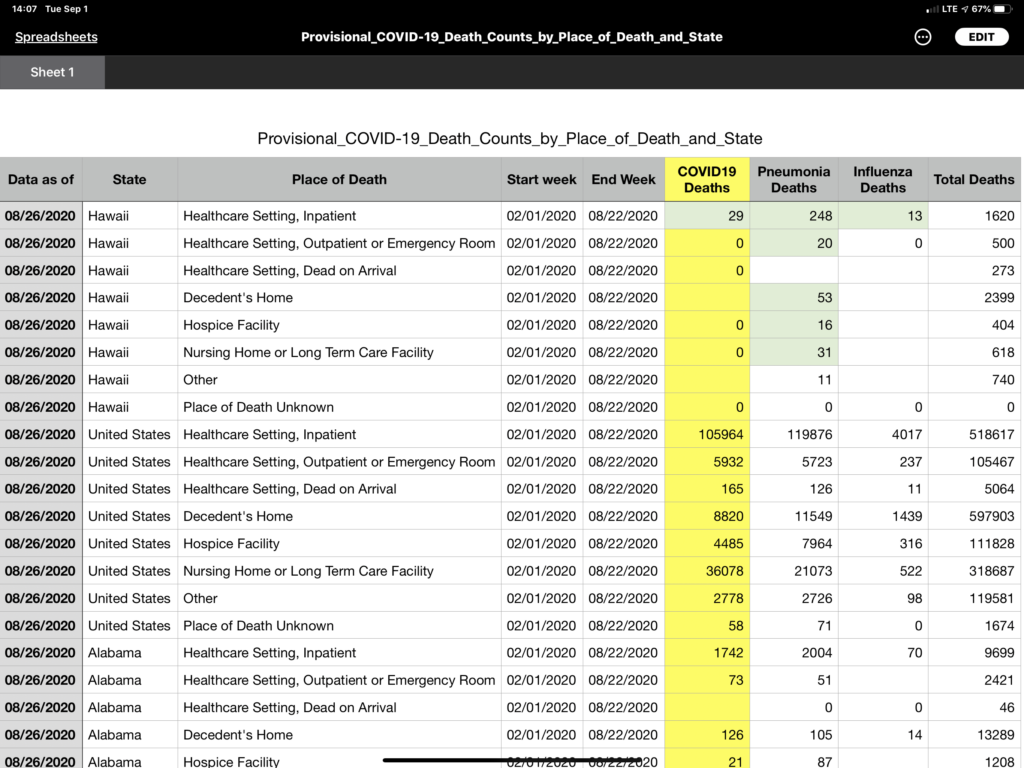The image size is (1024, 768).
Task: Select total deaths cell 597903
Action: coord(974,517)
